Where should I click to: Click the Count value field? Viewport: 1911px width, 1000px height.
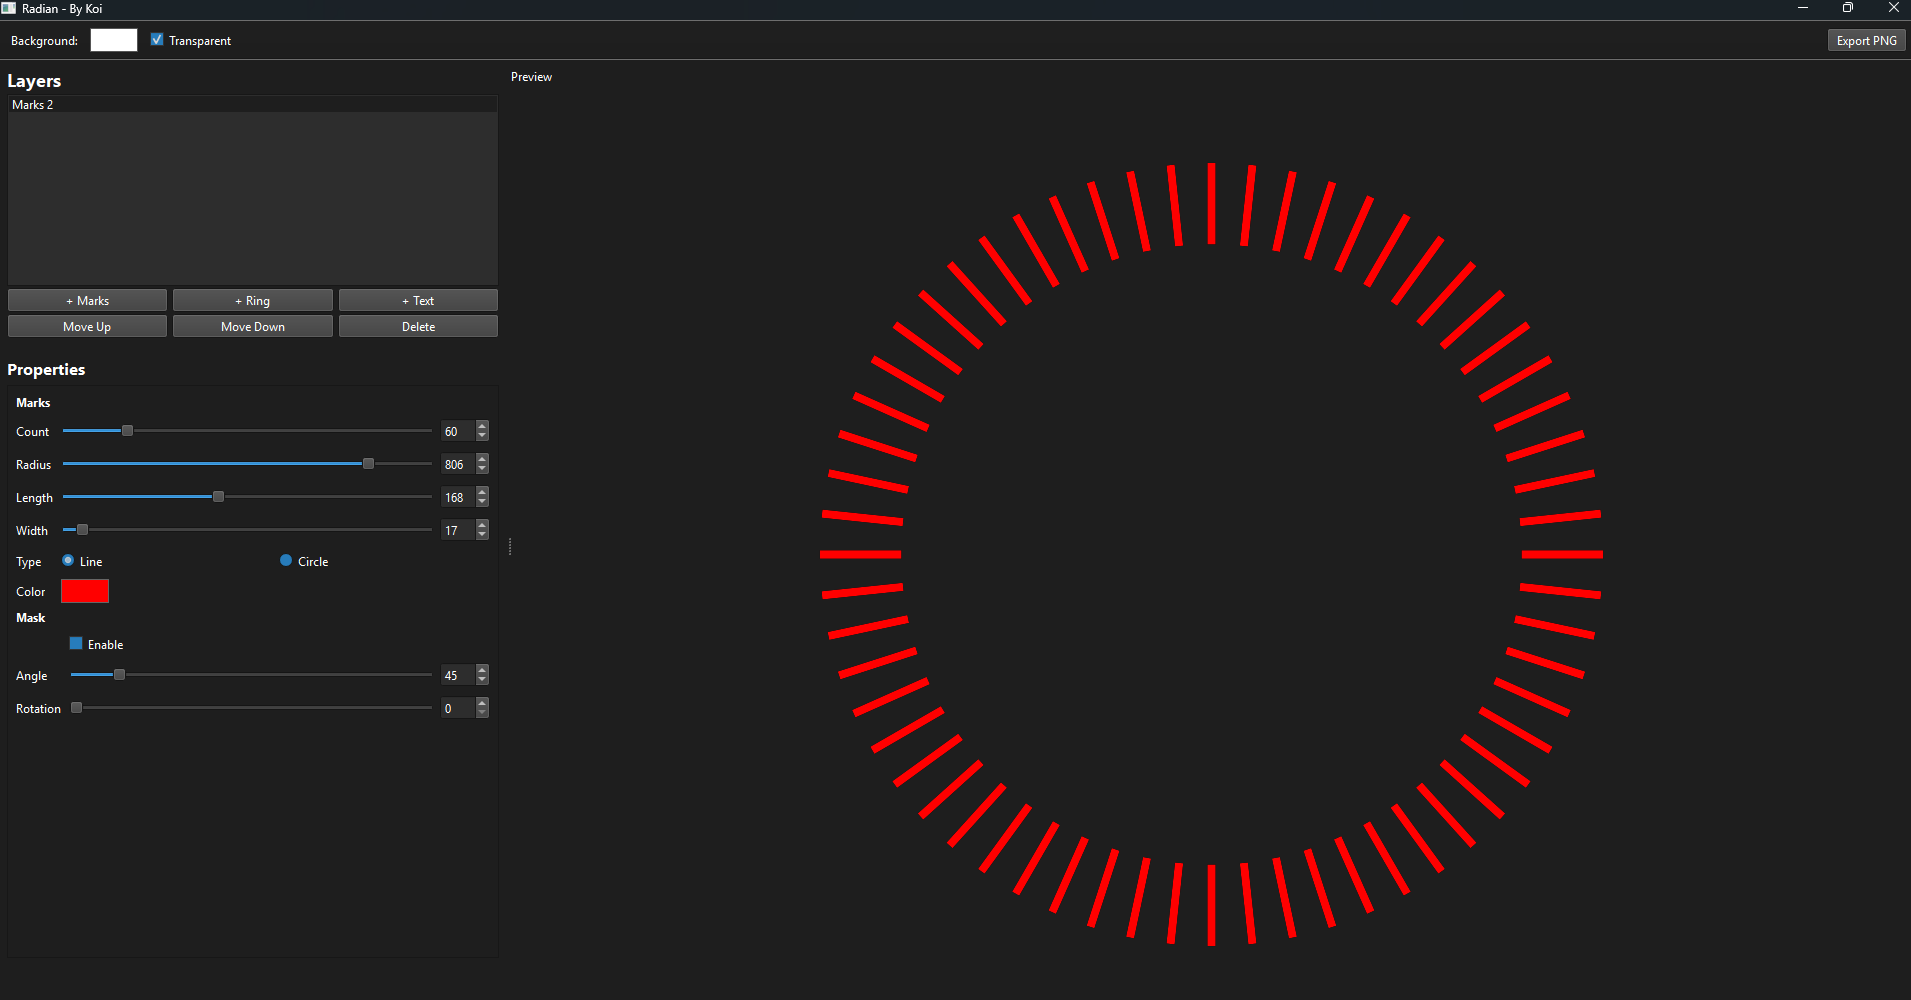coord(456,431)
